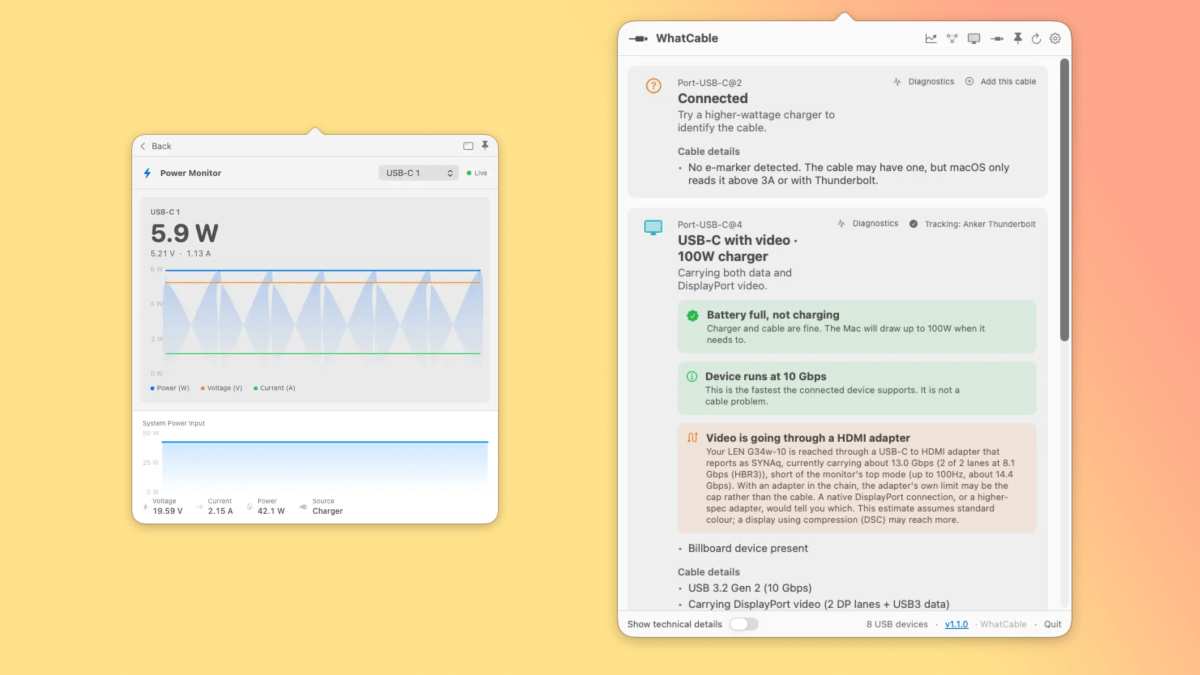The width and height of the screenshot is (1200, 675).
Task: Click the orange HDMI adapter warning icon
Action: coord(692,438)
